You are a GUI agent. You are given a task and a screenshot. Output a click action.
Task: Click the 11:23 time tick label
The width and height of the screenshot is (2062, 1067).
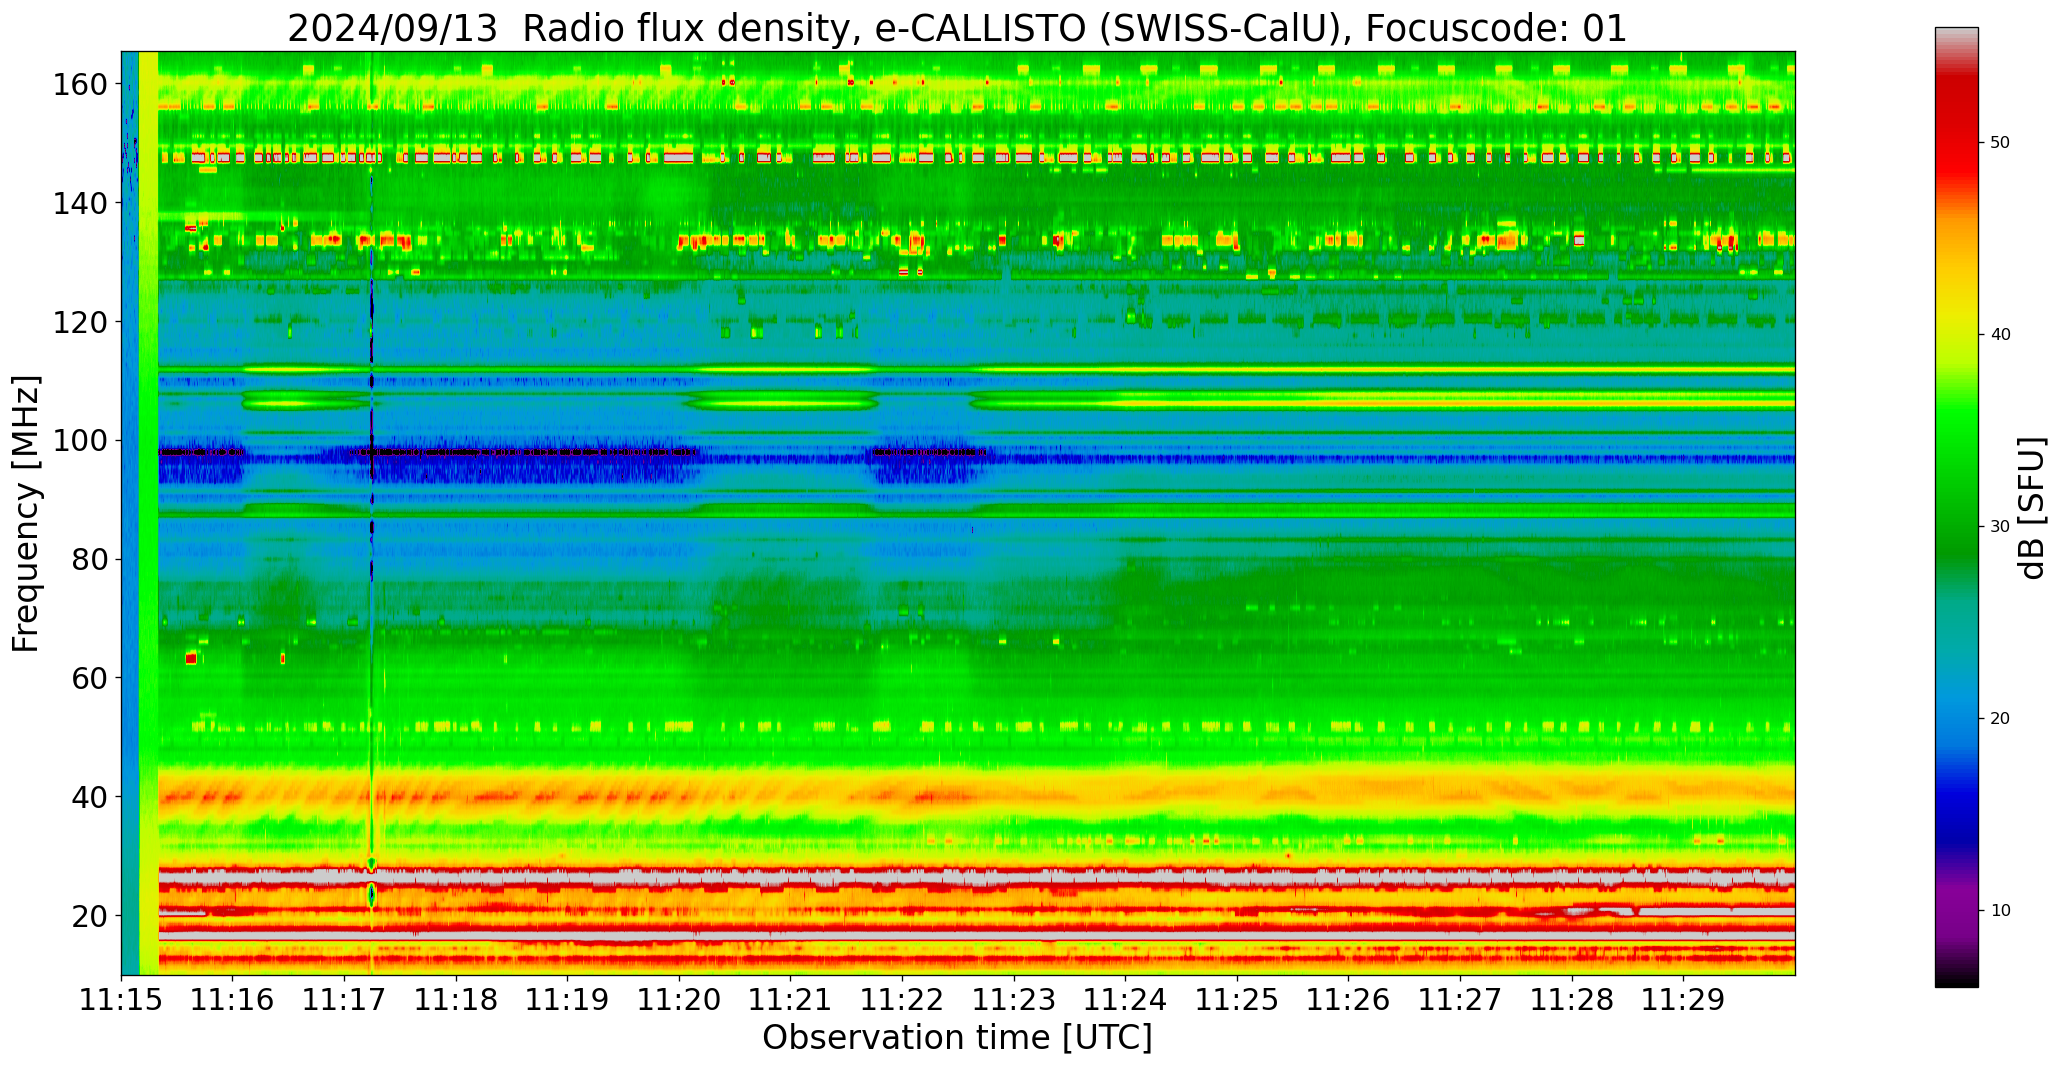[x=1014, y=1000]
